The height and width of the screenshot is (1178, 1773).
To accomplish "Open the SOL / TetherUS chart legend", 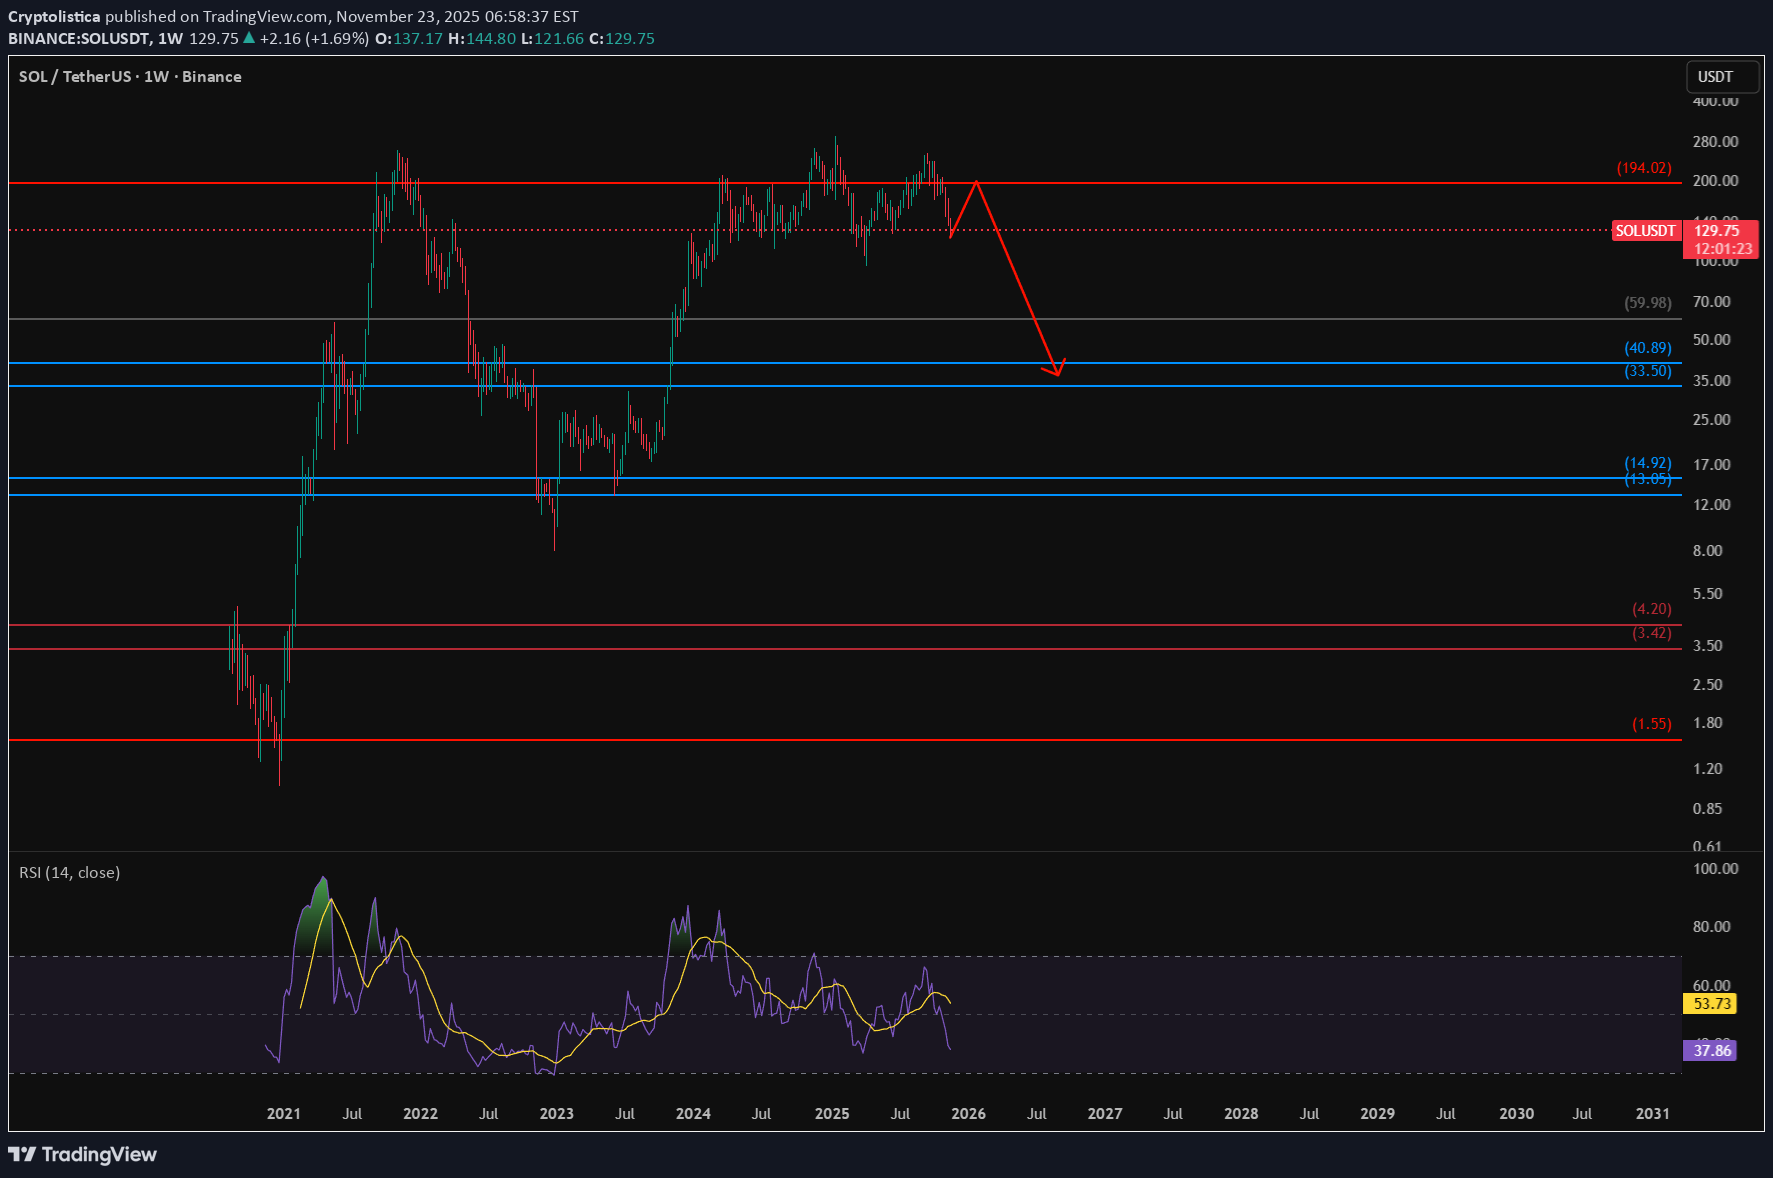I will tap(130, 77).
